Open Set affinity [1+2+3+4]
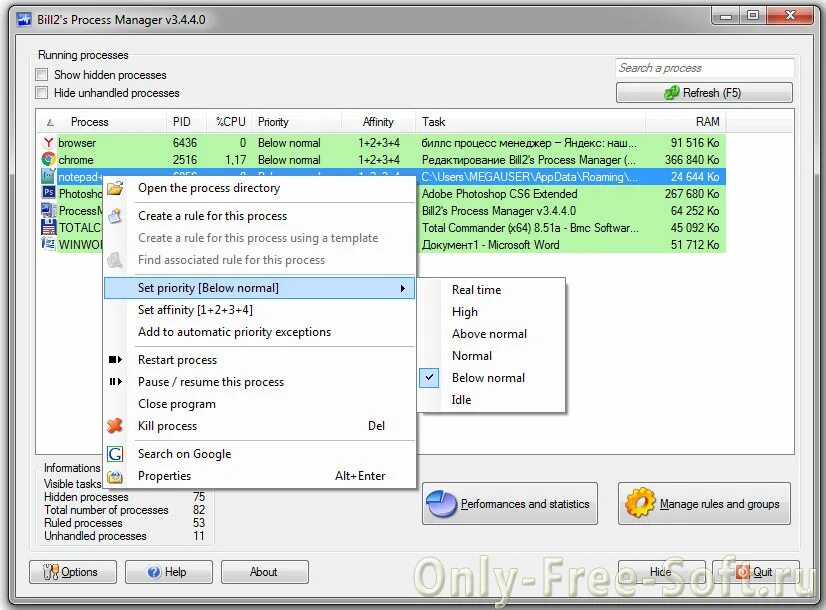Image resolution: width=826 pixels, height=610 pixels. pos(195,310)
